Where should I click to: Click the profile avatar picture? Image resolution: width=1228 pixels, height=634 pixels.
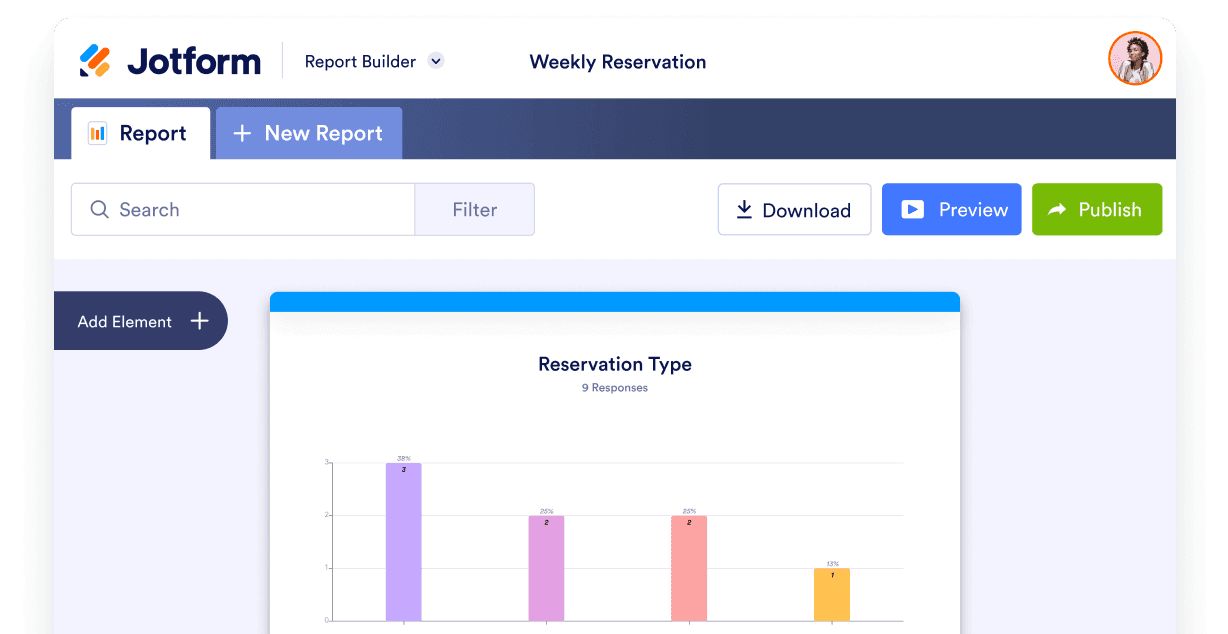[x=1135, y=58]
